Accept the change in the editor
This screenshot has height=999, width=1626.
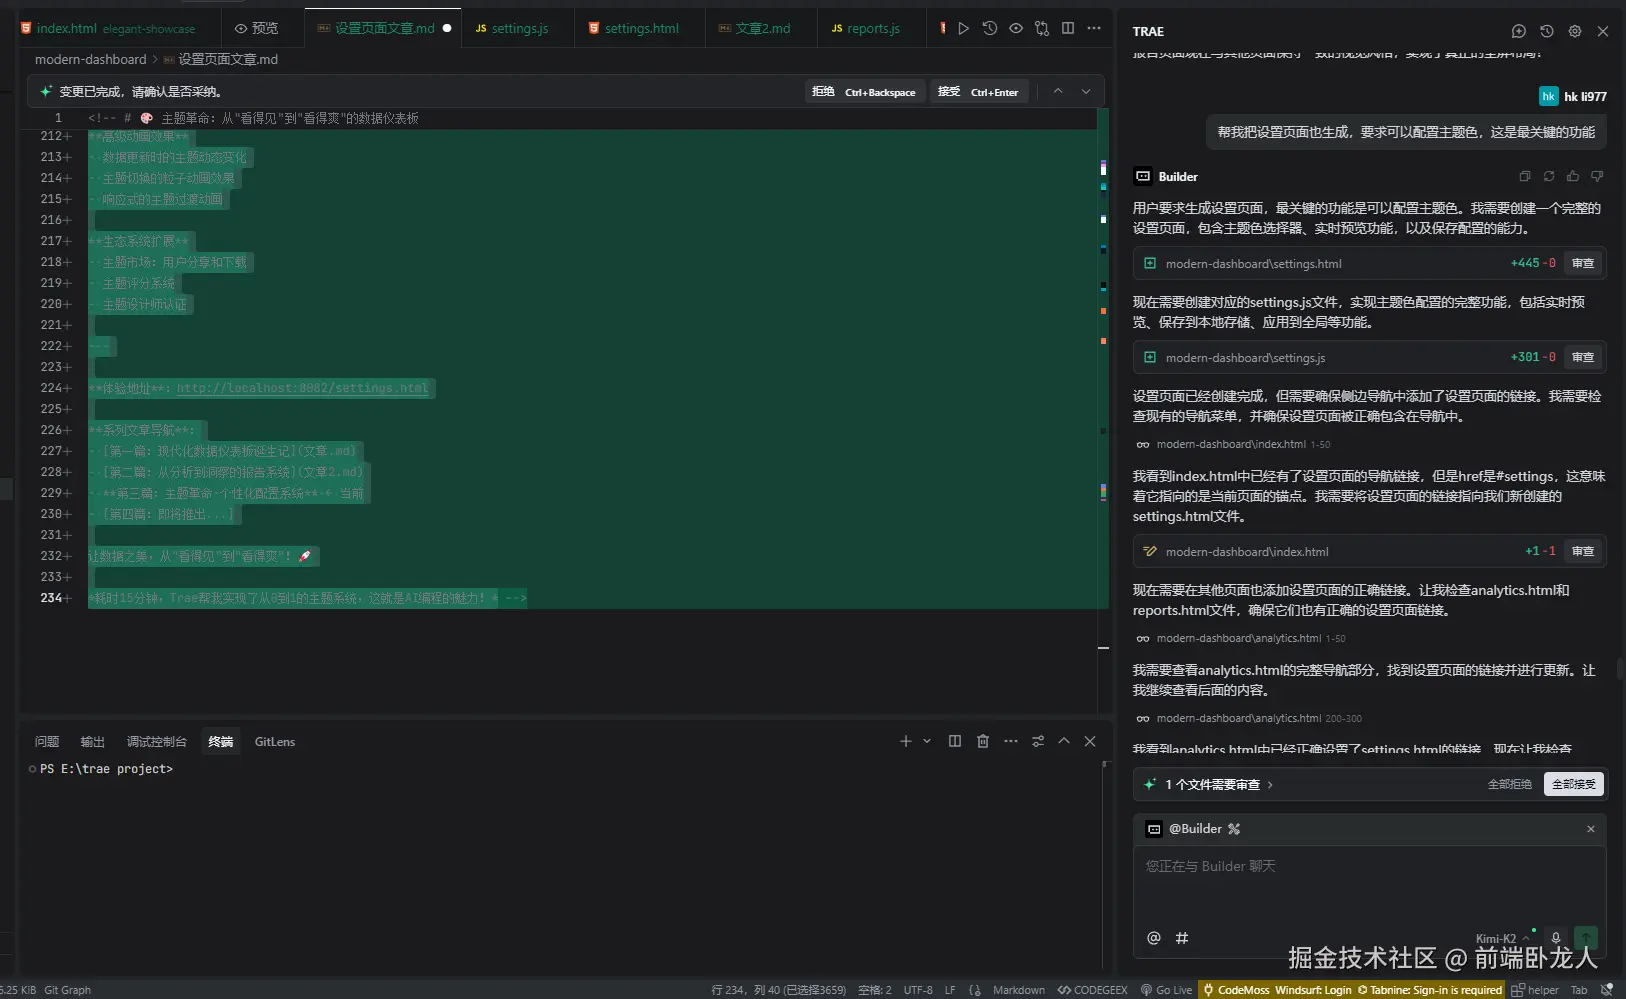[x=978, y=92]
